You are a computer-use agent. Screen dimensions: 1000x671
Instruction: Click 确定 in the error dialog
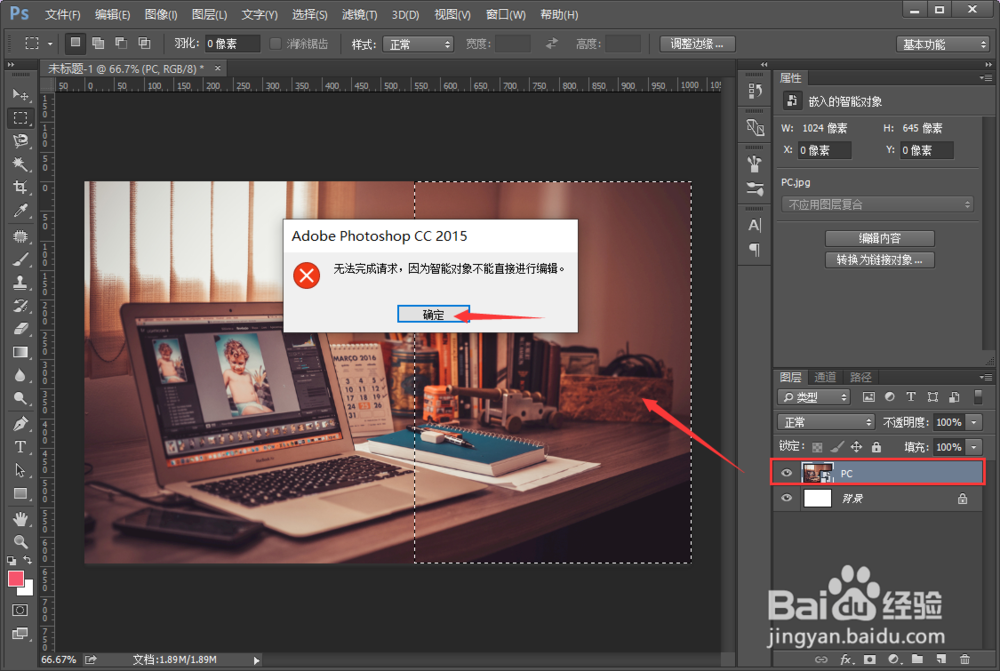(433, 314)
